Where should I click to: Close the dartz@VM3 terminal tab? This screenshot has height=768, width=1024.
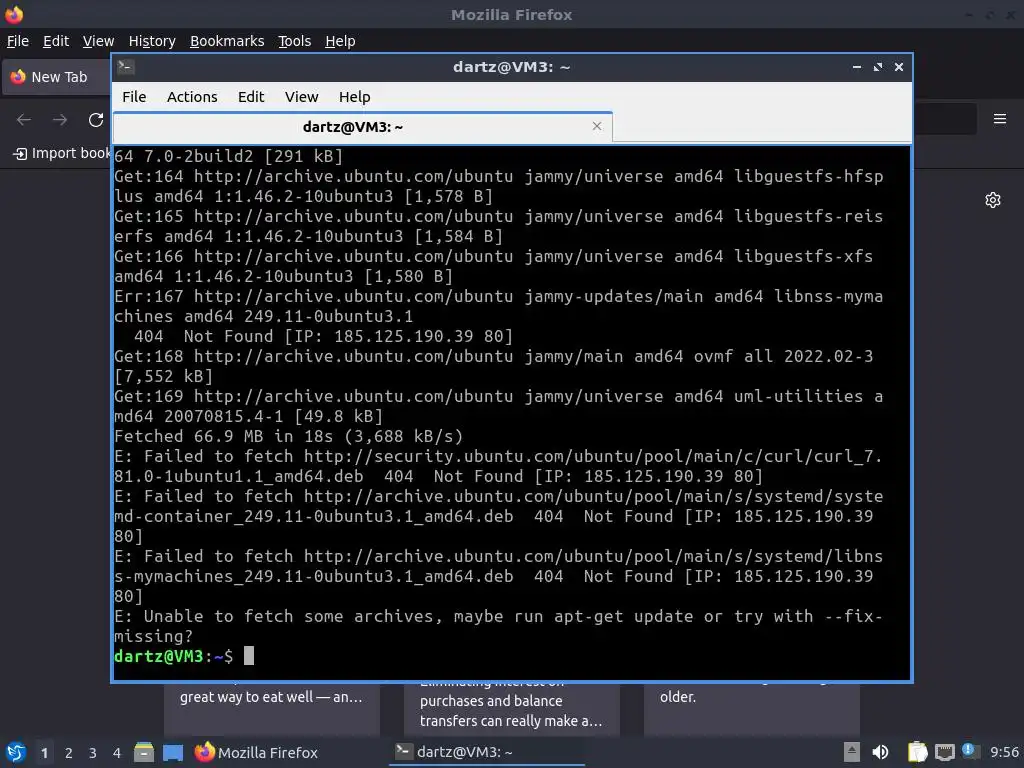pyautogui.click(x=596, y=126)
